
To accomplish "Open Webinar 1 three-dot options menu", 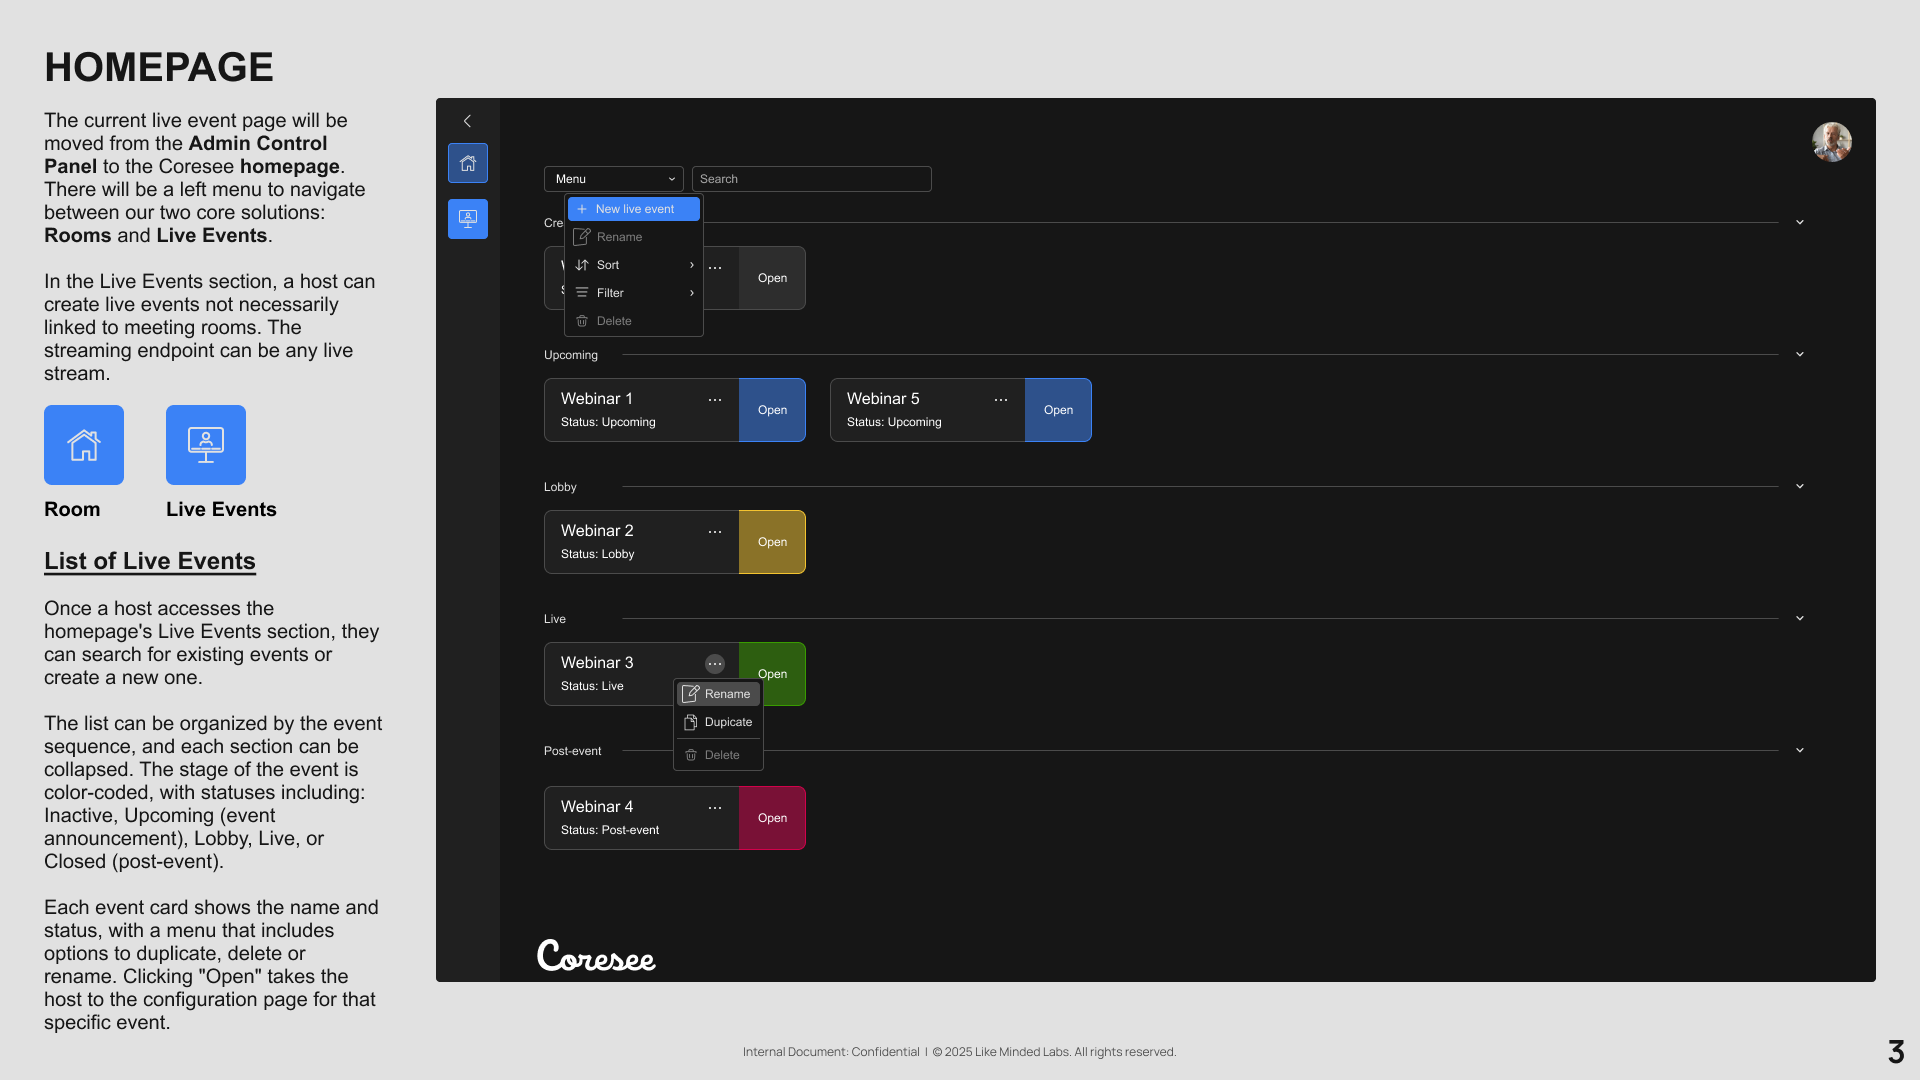I will pyautogui.click(x=715, y=400).
